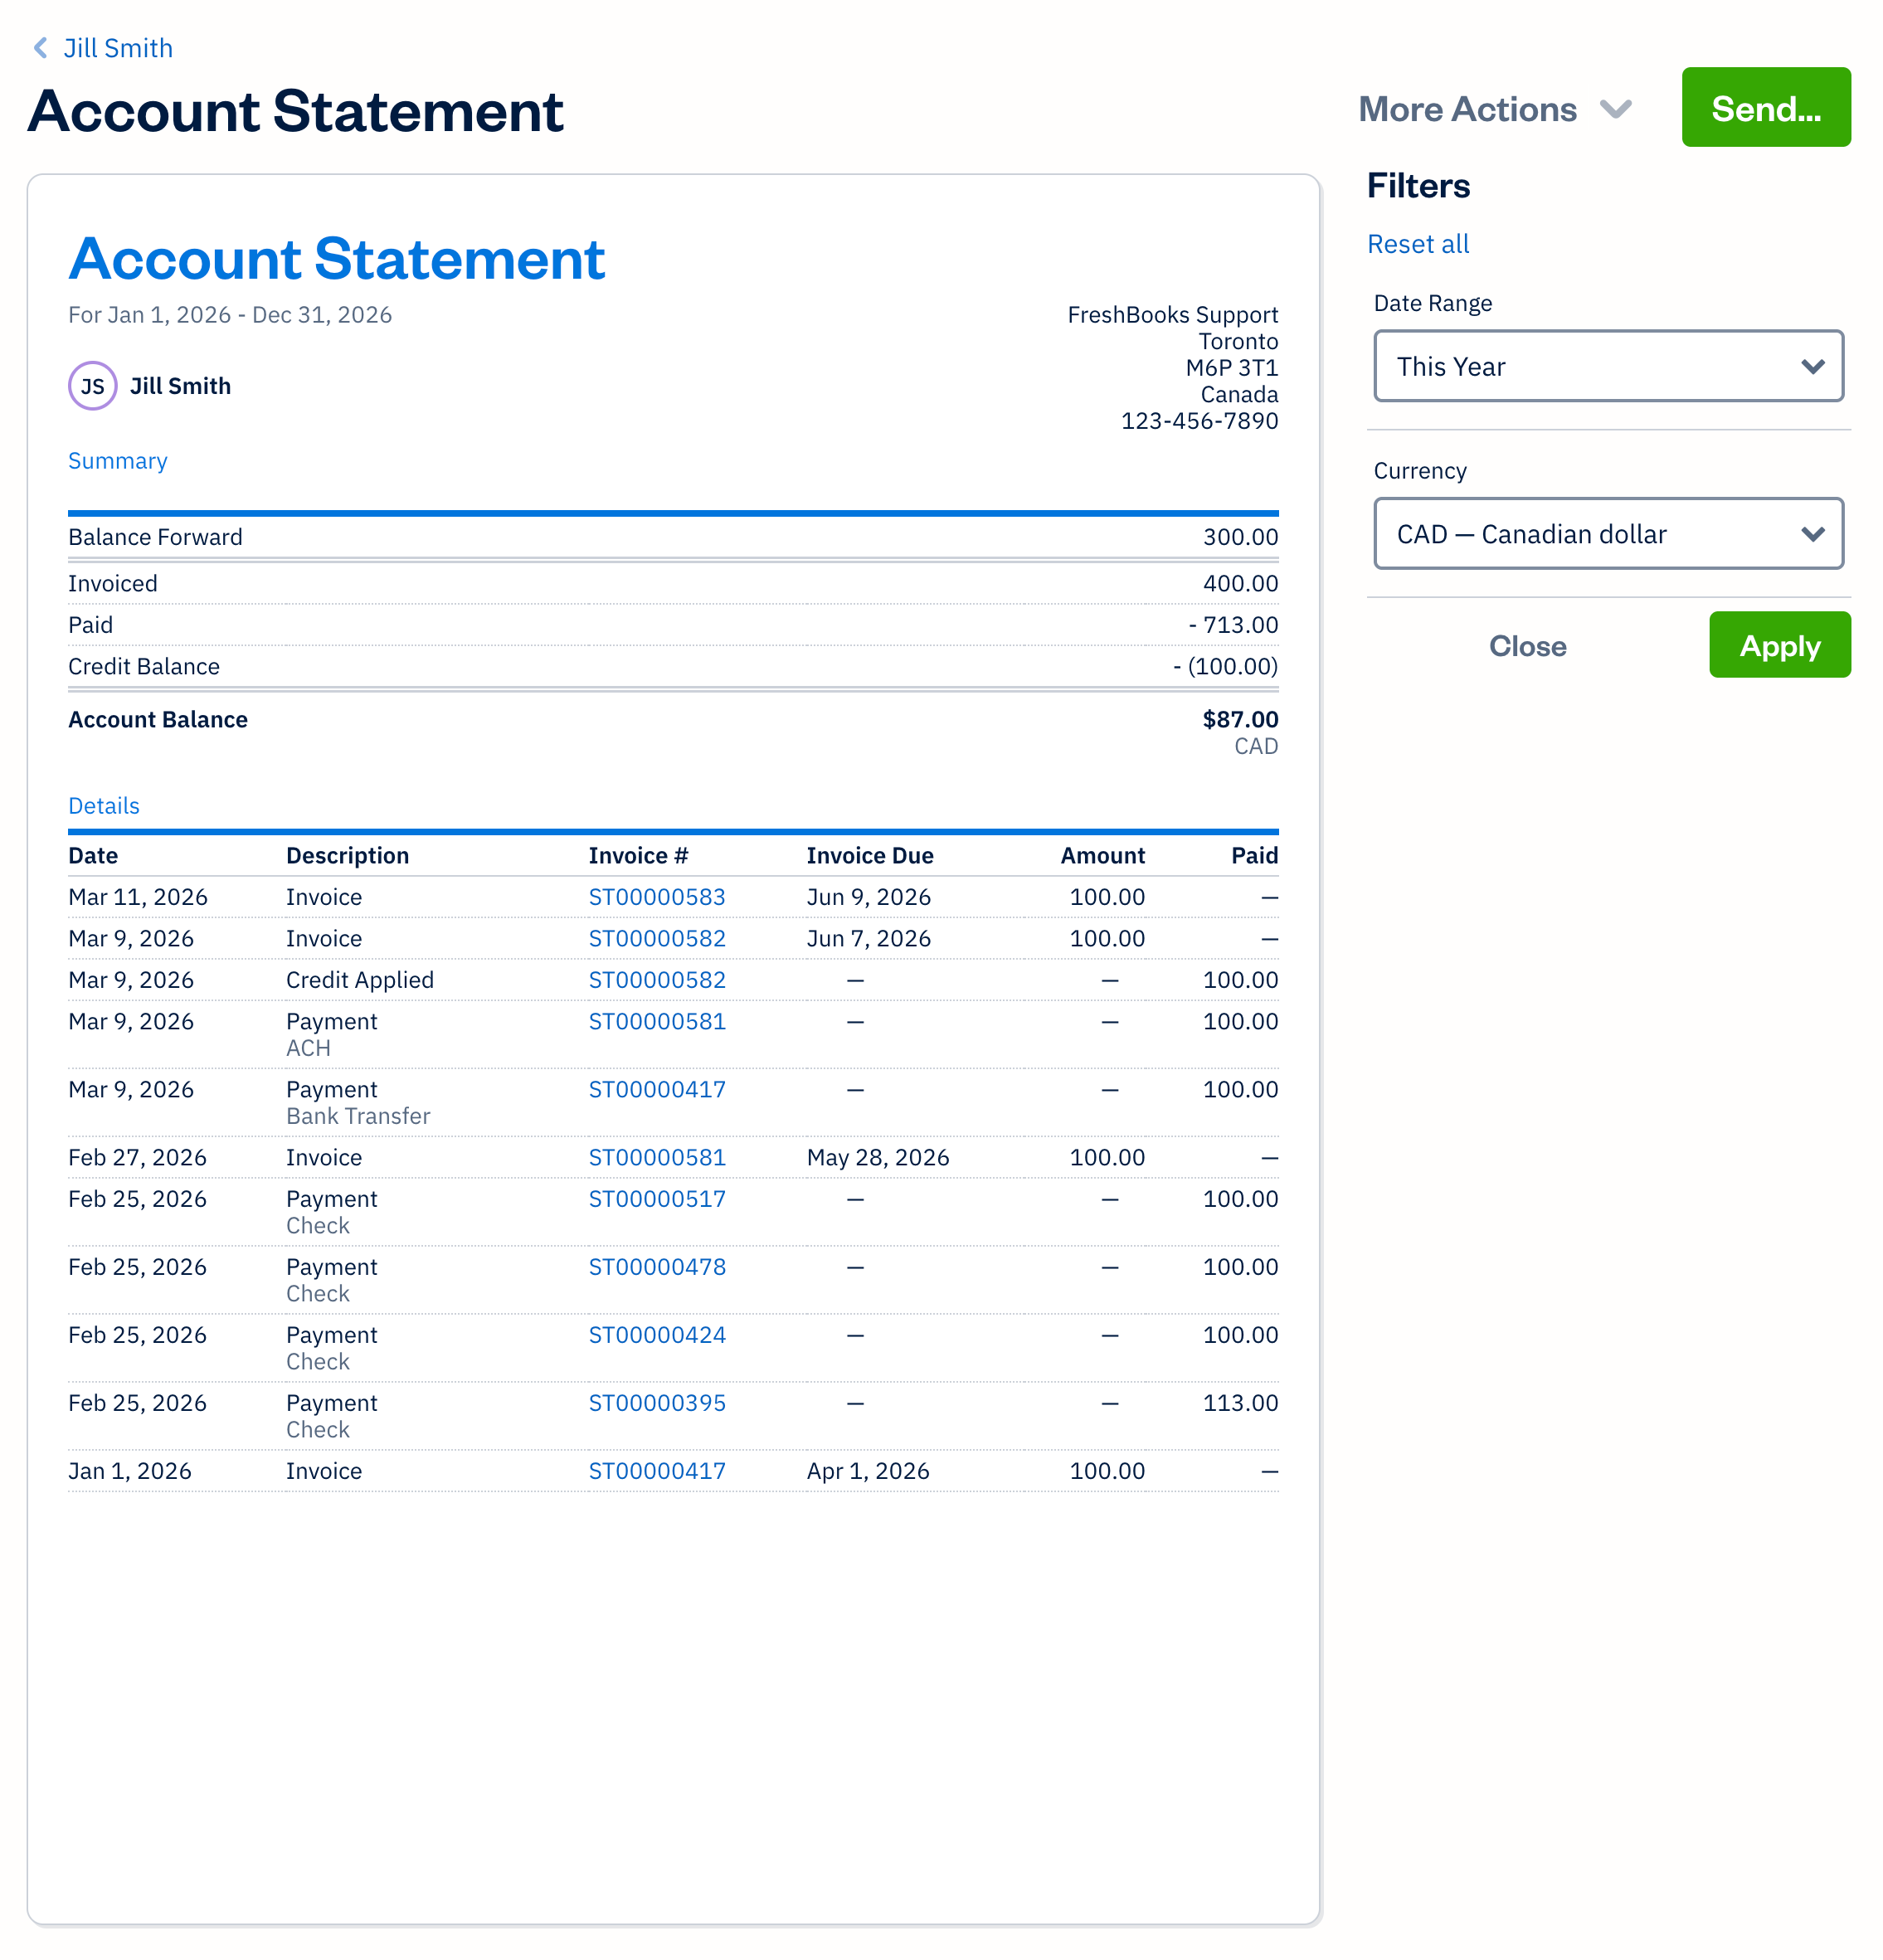Open invoice ST00000424
This screenshot has width=1883, height=1960.
(x=657, y=1334)
